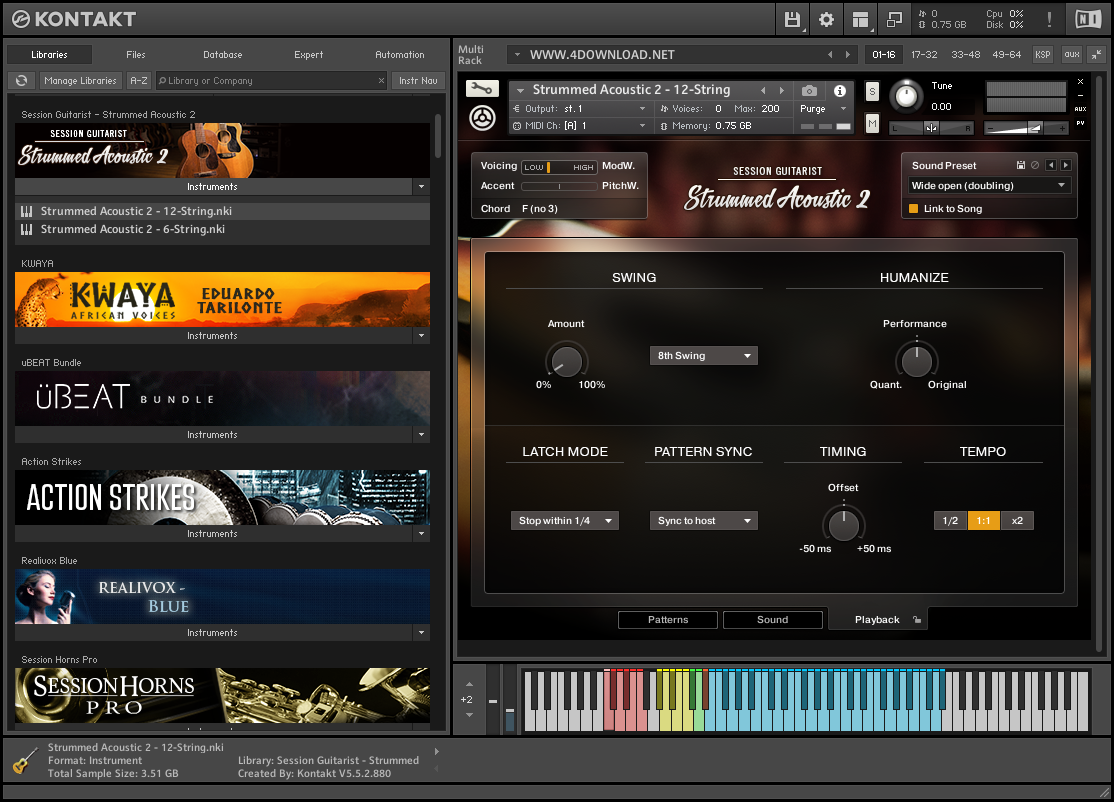1114x802 pixels.
Task: Select tempo 1:1 button
Action: point(983,521)
